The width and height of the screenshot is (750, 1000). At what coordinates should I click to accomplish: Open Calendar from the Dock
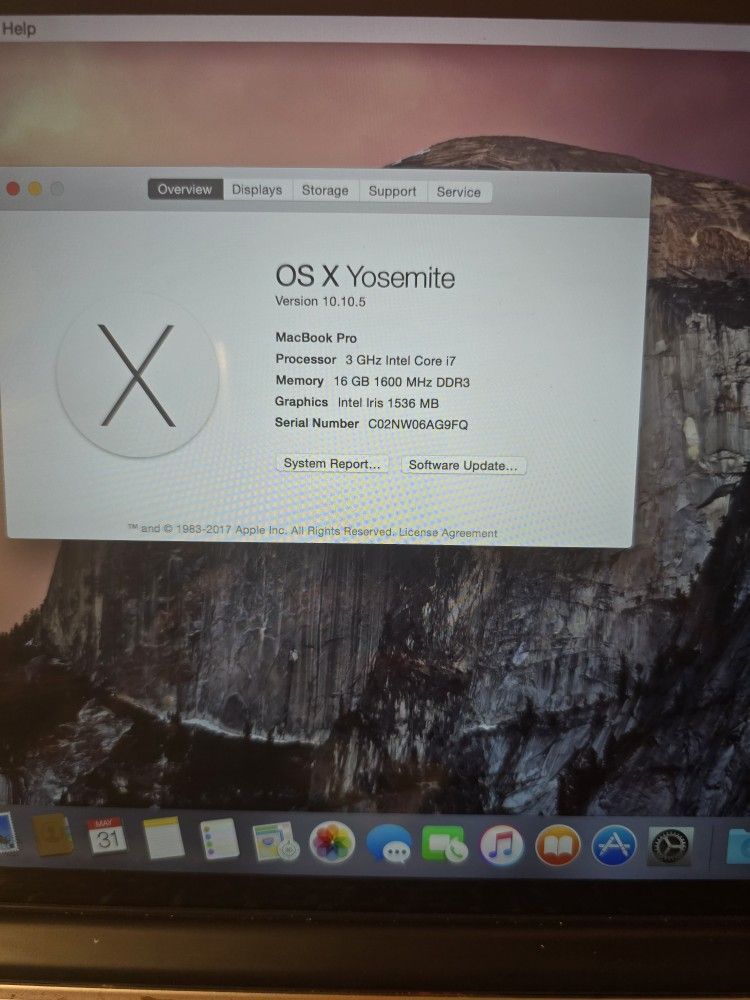[107, 837]
